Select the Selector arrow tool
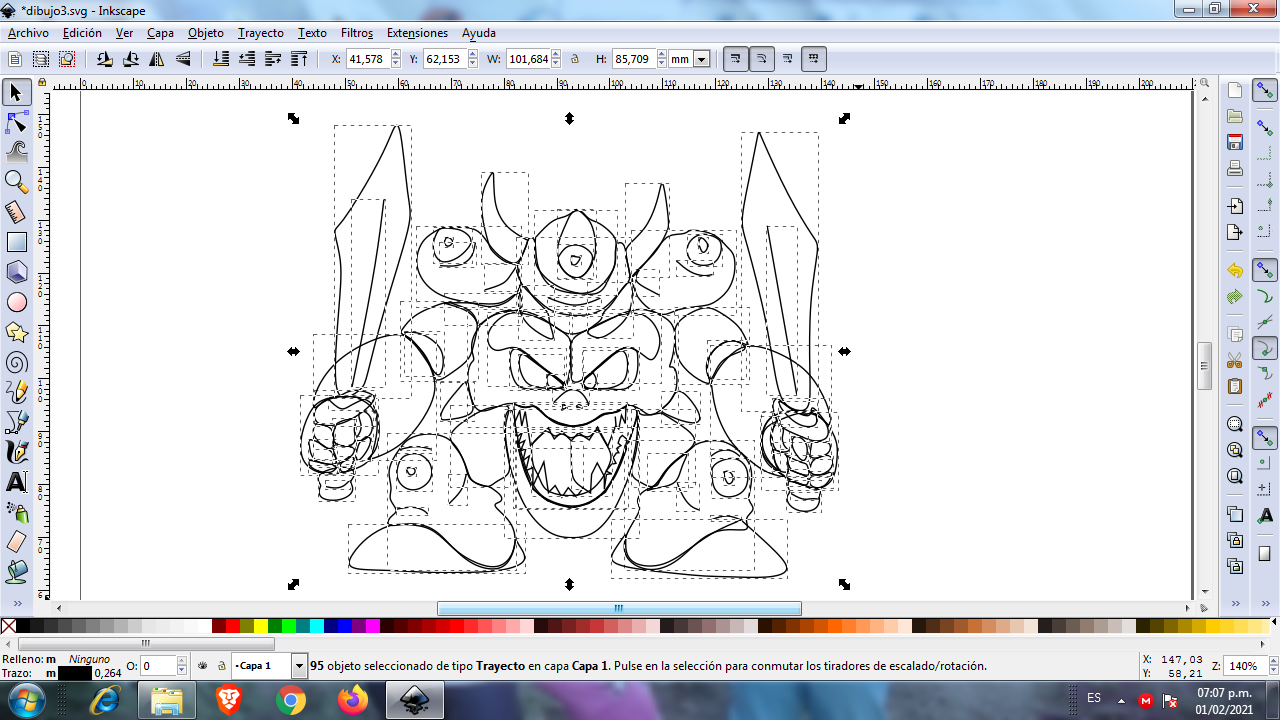 tap(16, 93)
